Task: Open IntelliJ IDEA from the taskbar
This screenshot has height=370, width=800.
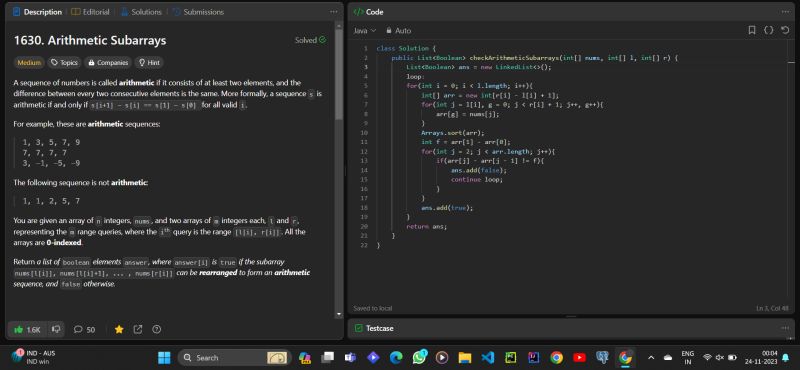Action: point(534,358)
